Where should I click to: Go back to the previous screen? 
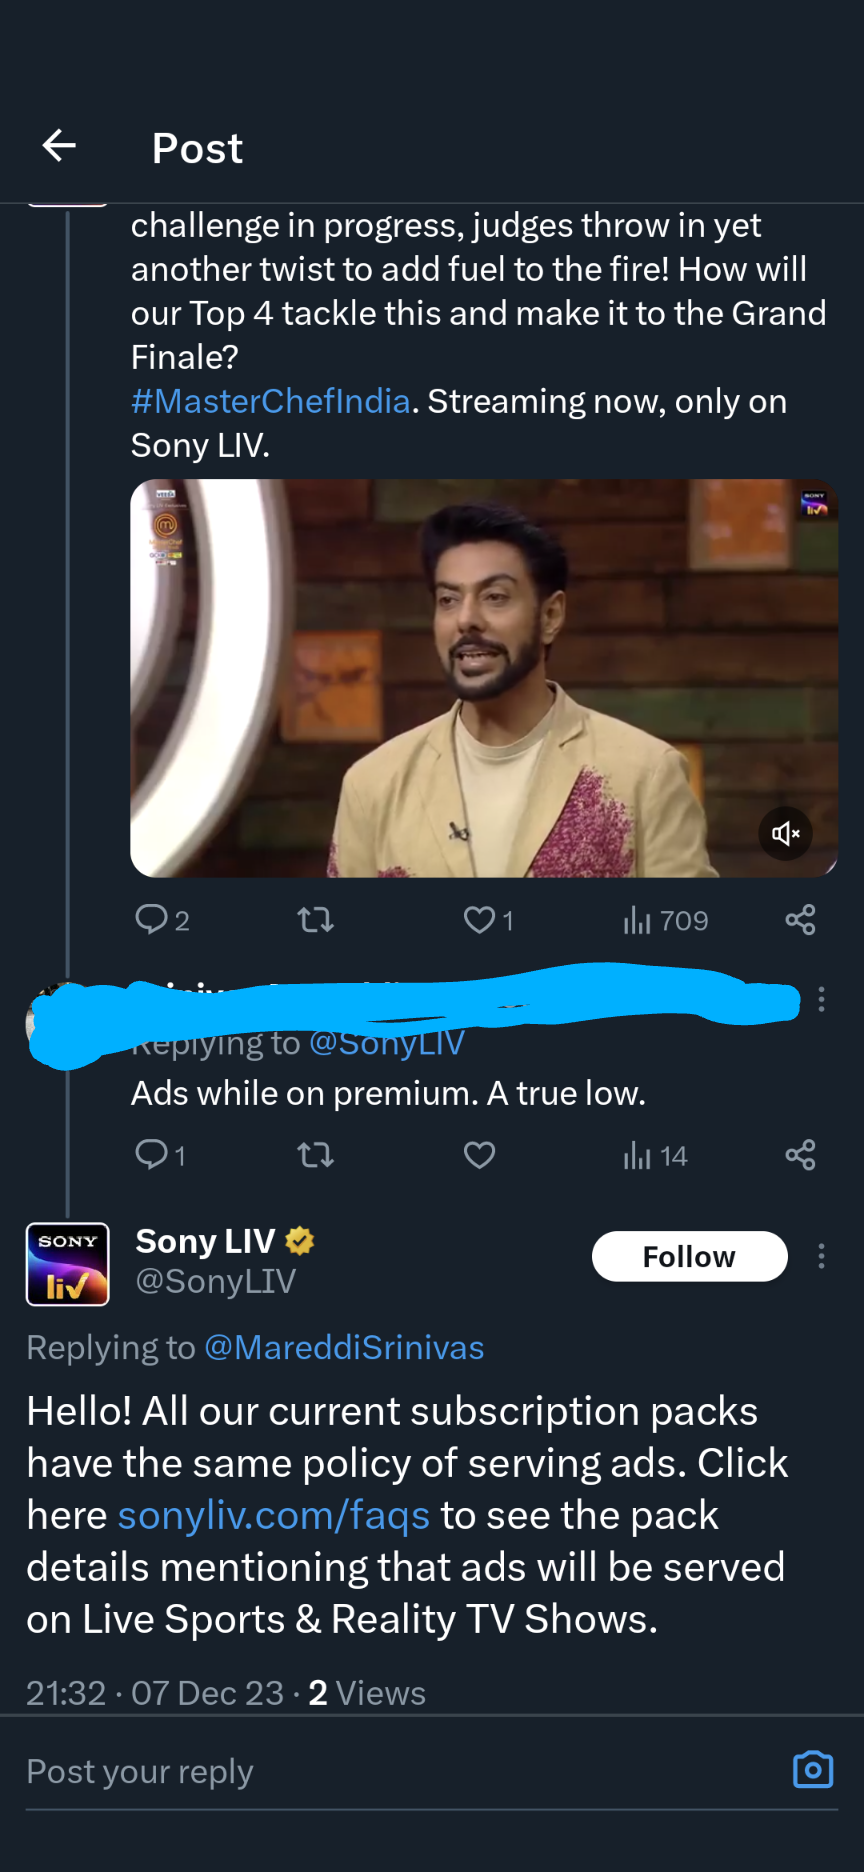tap(58, 146)
